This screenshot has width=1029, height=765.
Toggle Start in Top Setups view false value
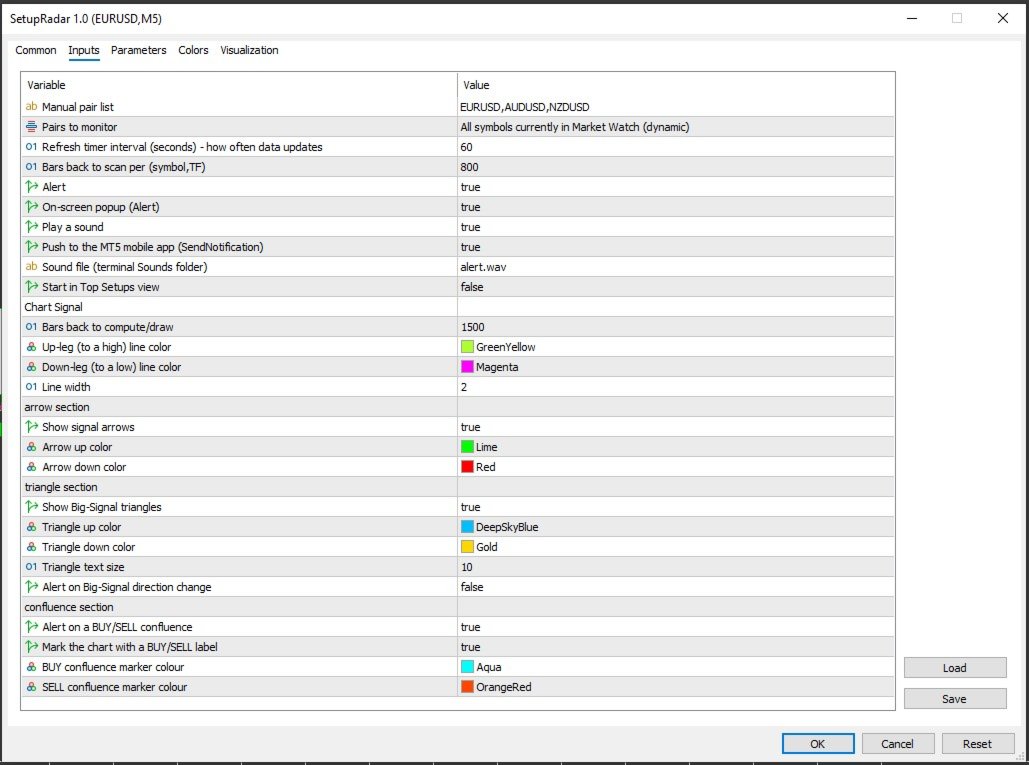pyautogui.click(x=676, y=287)
